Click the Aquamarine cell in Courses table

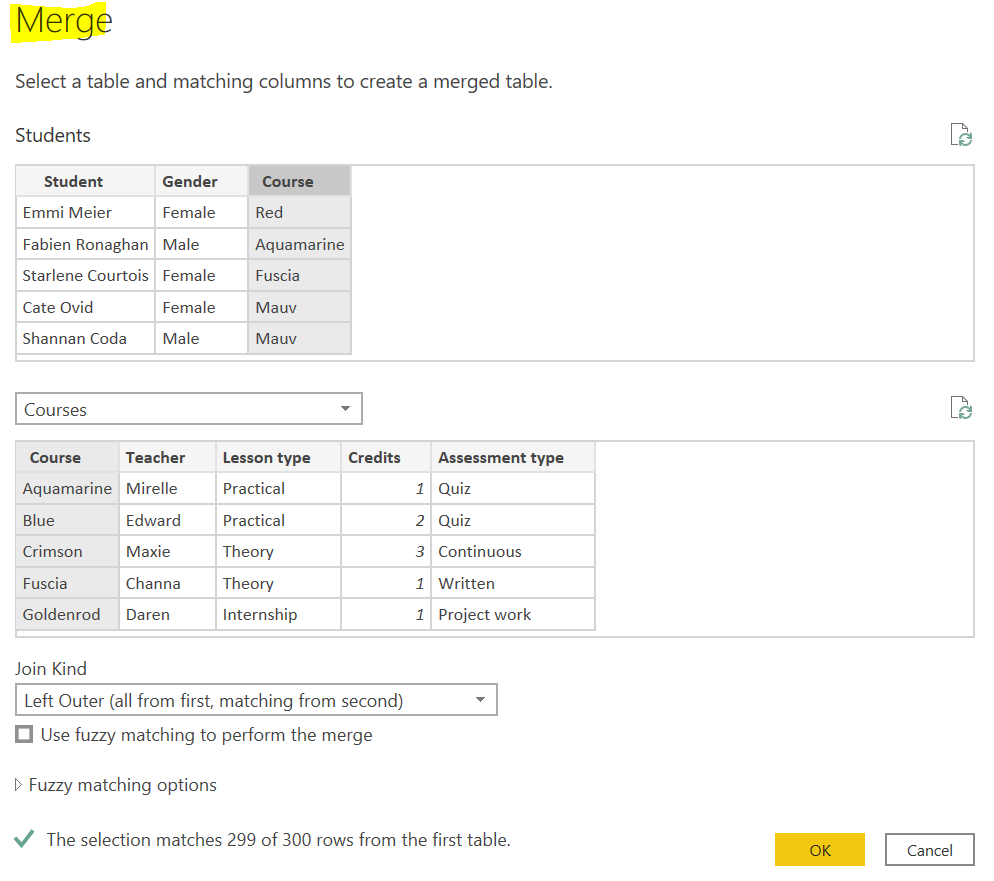(67, 488)
